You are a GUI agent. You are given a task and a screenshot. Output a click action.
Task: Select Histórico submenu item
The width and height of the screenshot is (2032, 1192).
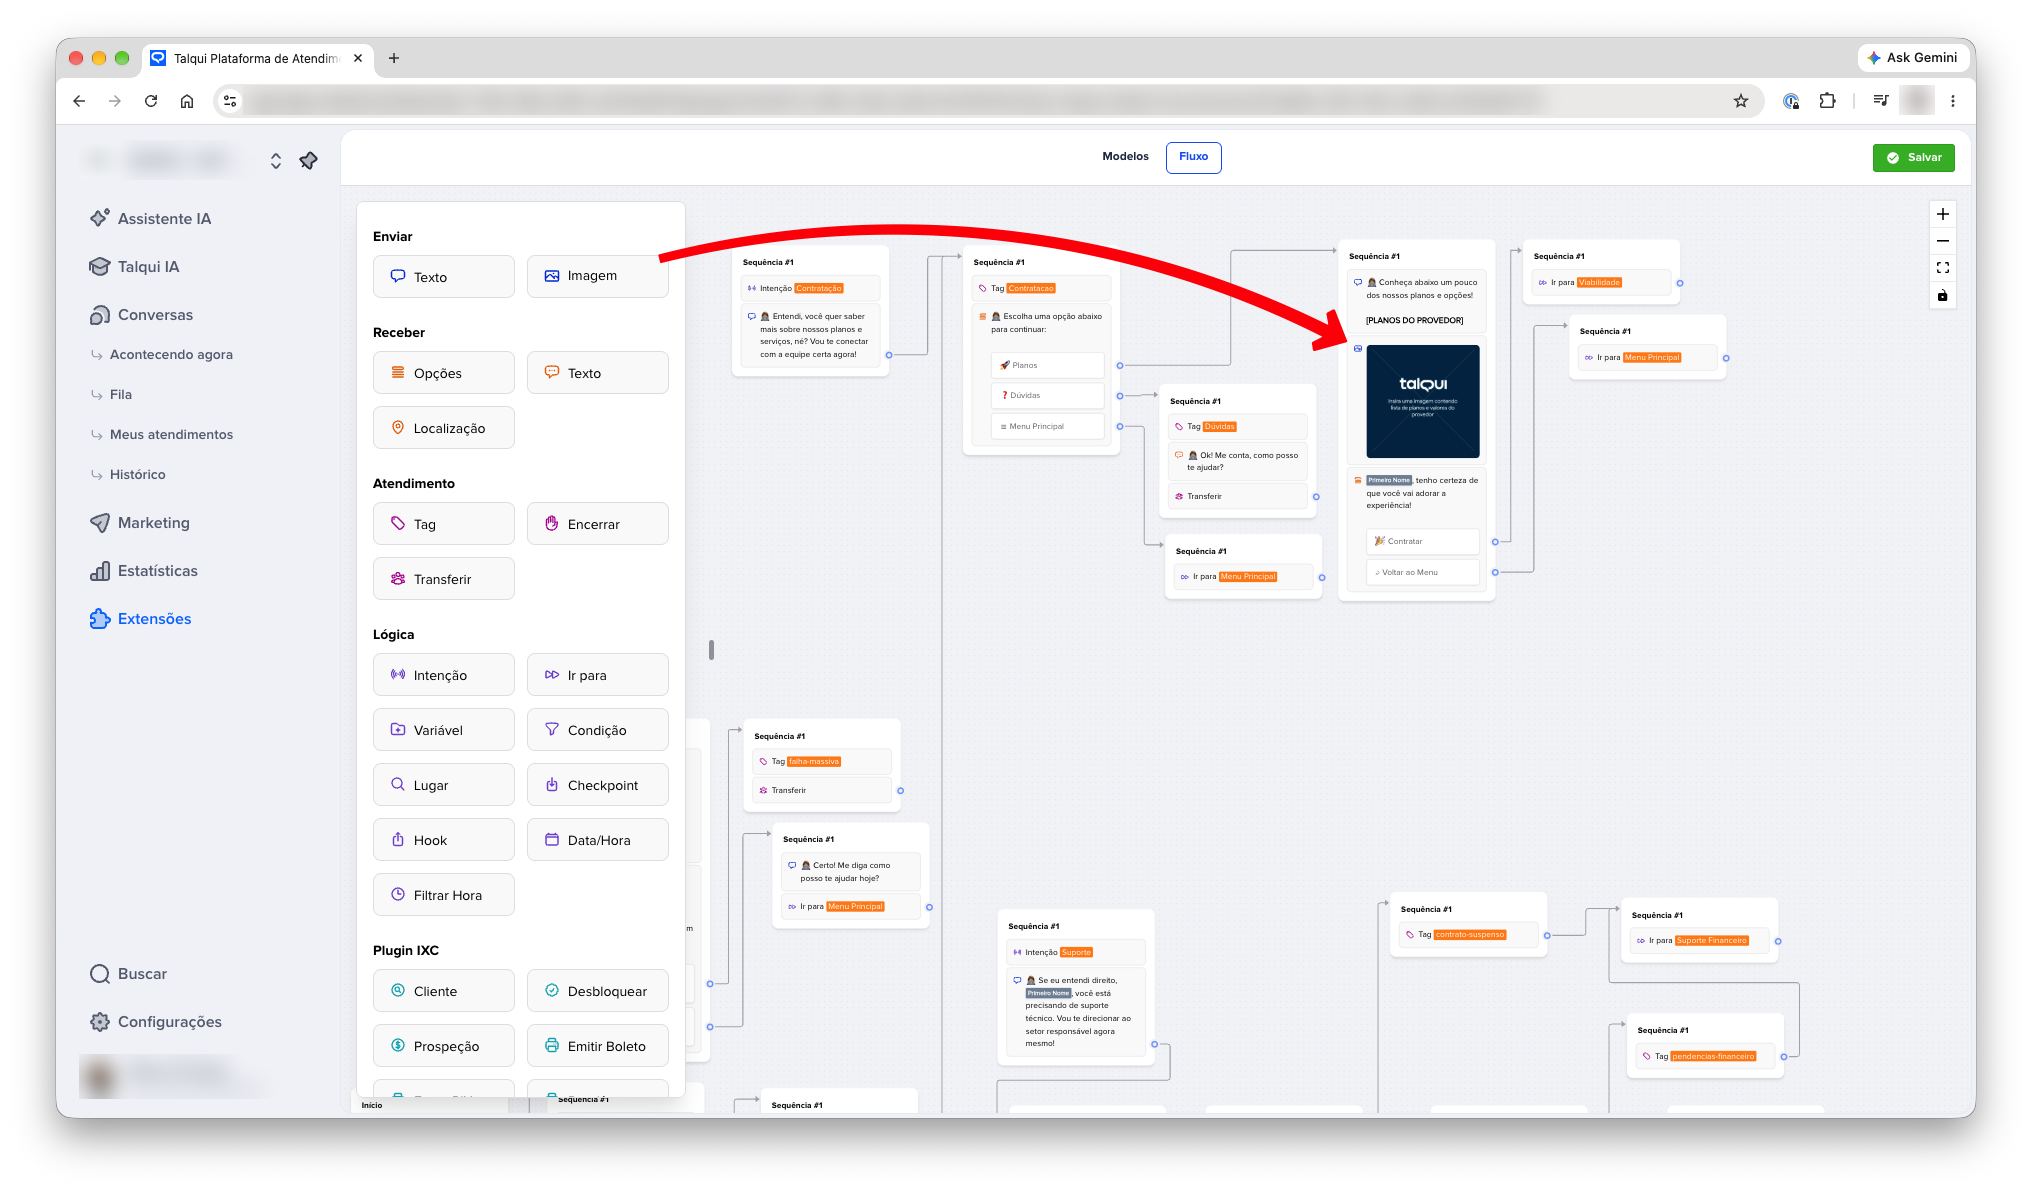pos(137,474)
